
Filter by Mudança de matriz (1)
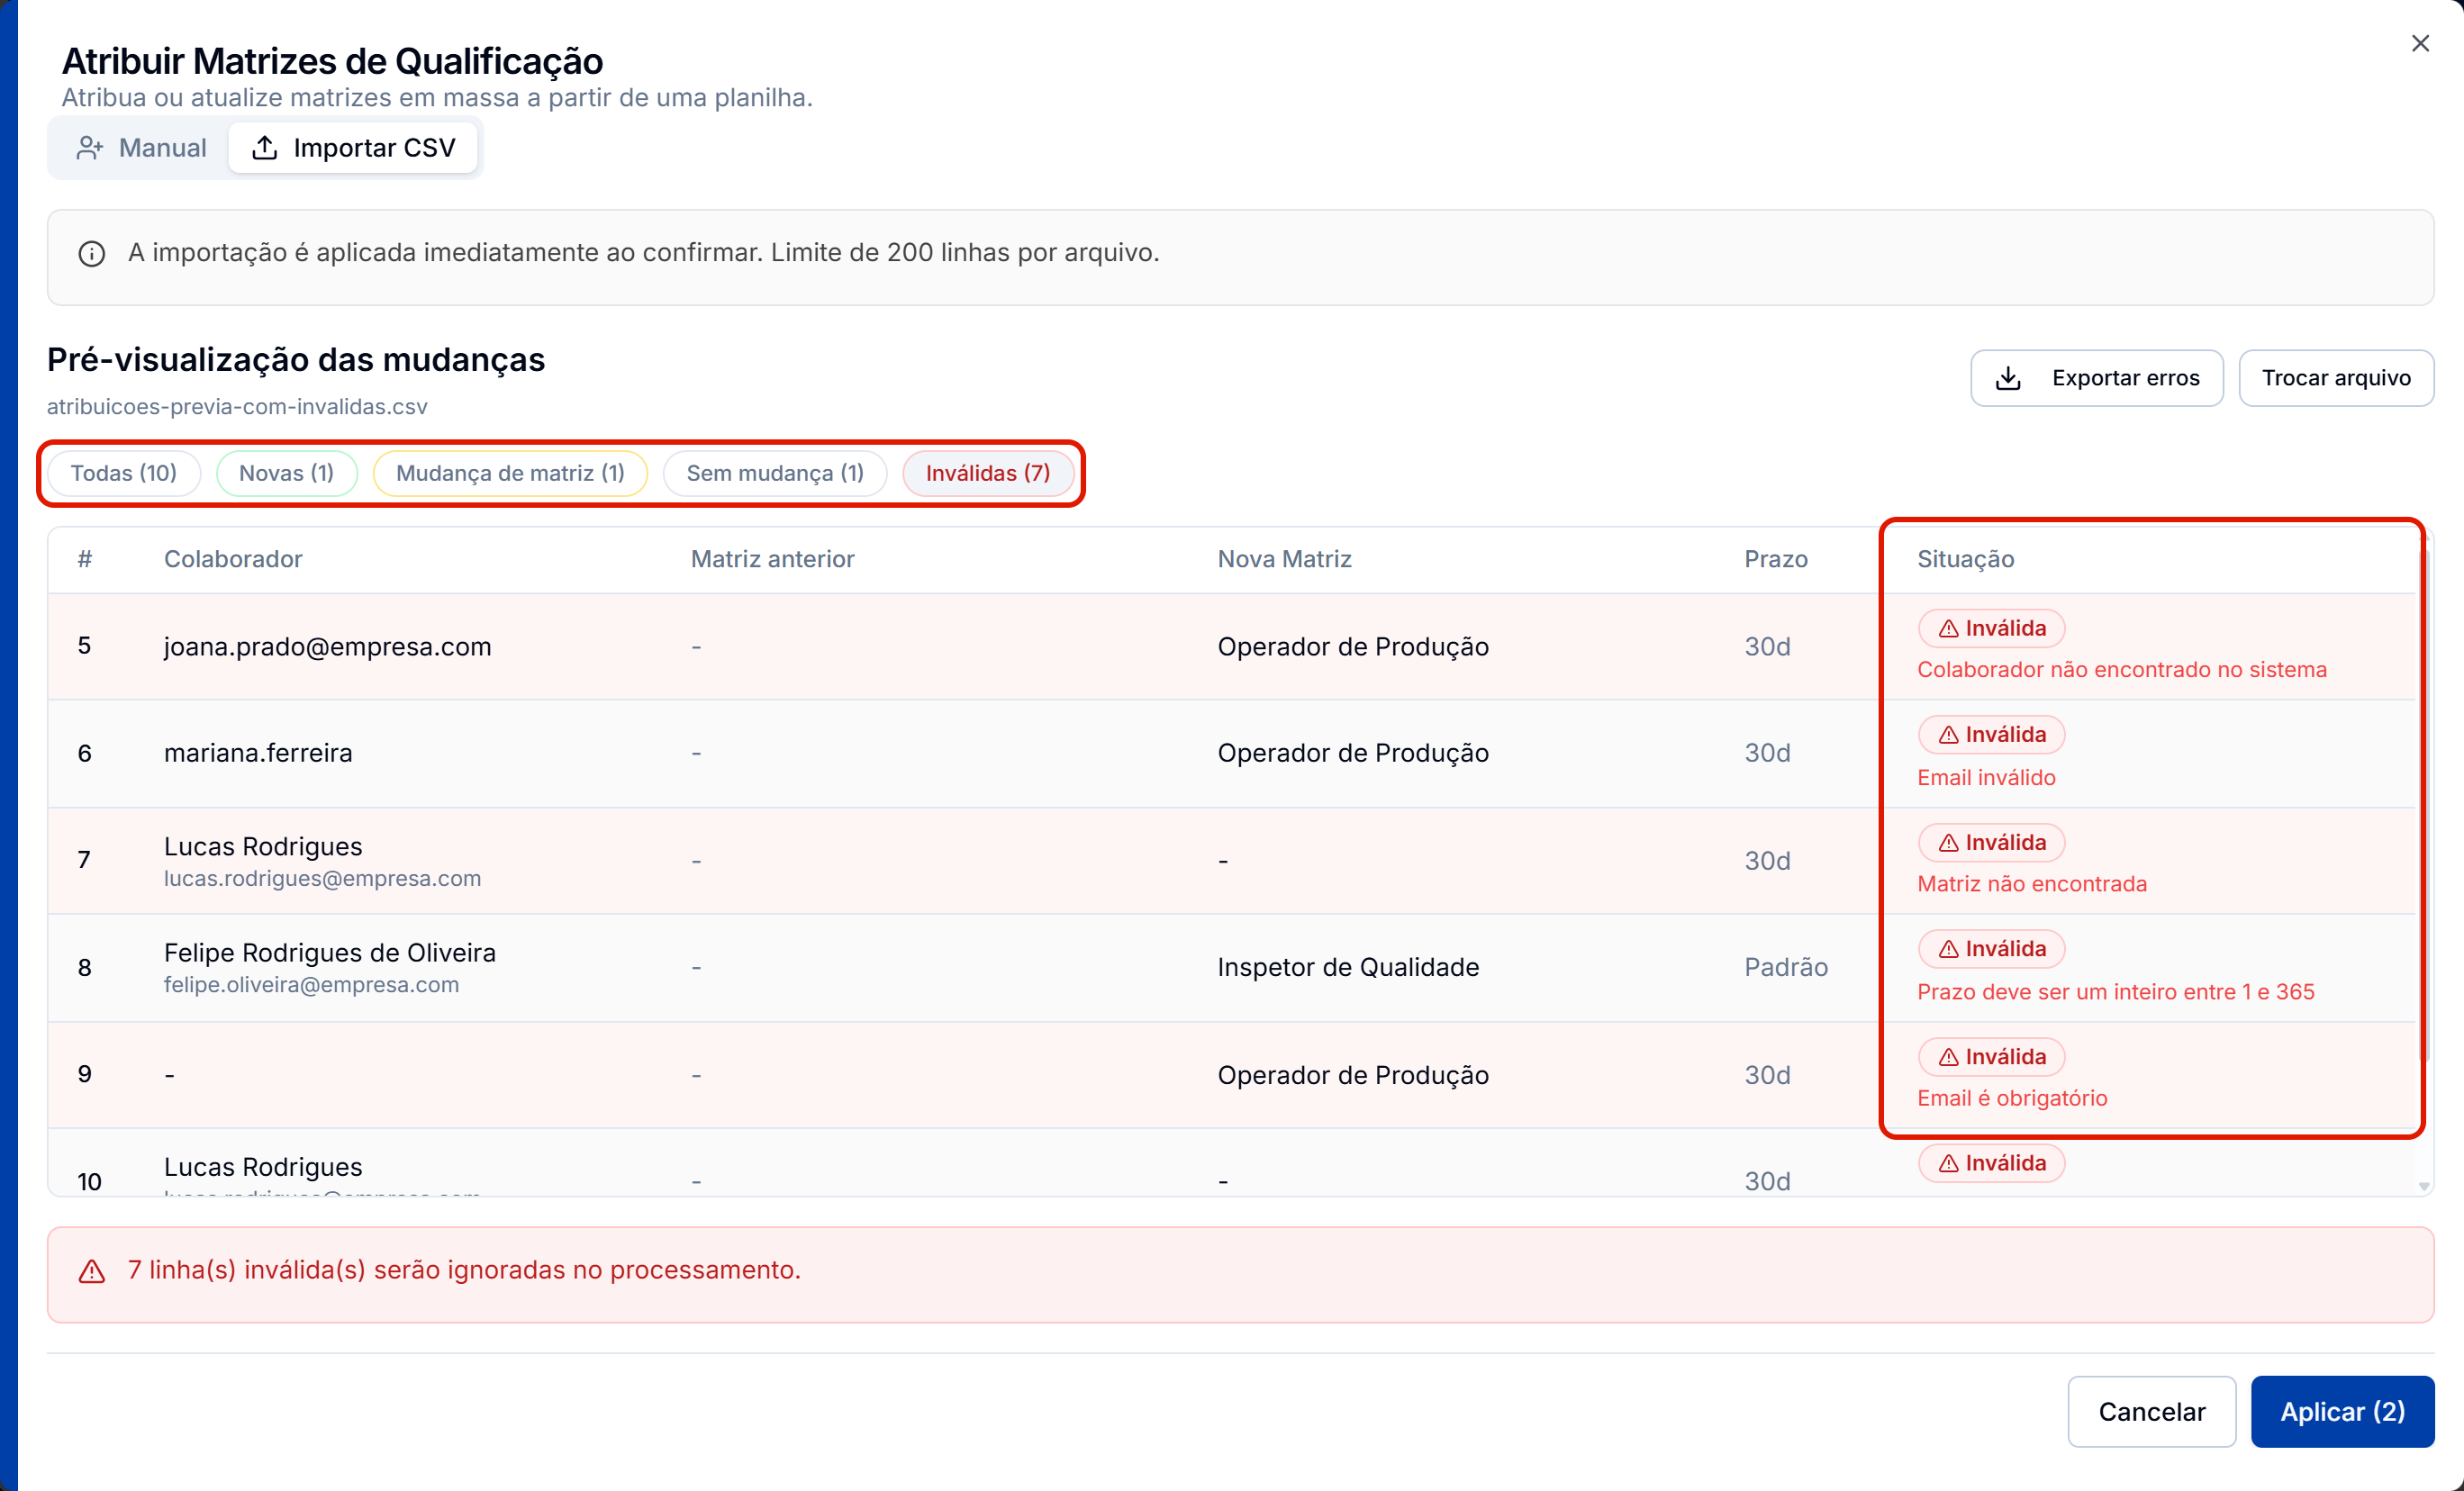(510, 473)
